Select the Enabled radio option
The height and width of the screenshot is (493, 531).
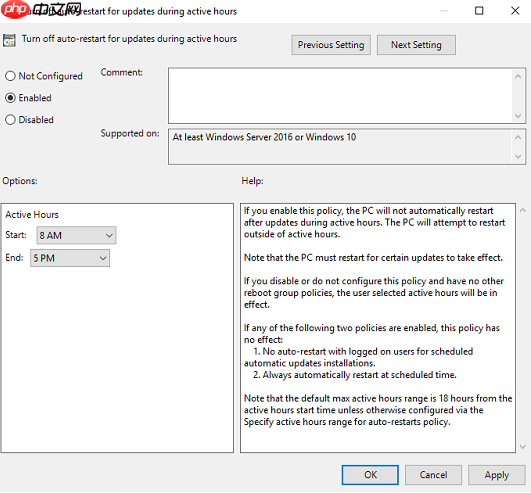point(10,98)
